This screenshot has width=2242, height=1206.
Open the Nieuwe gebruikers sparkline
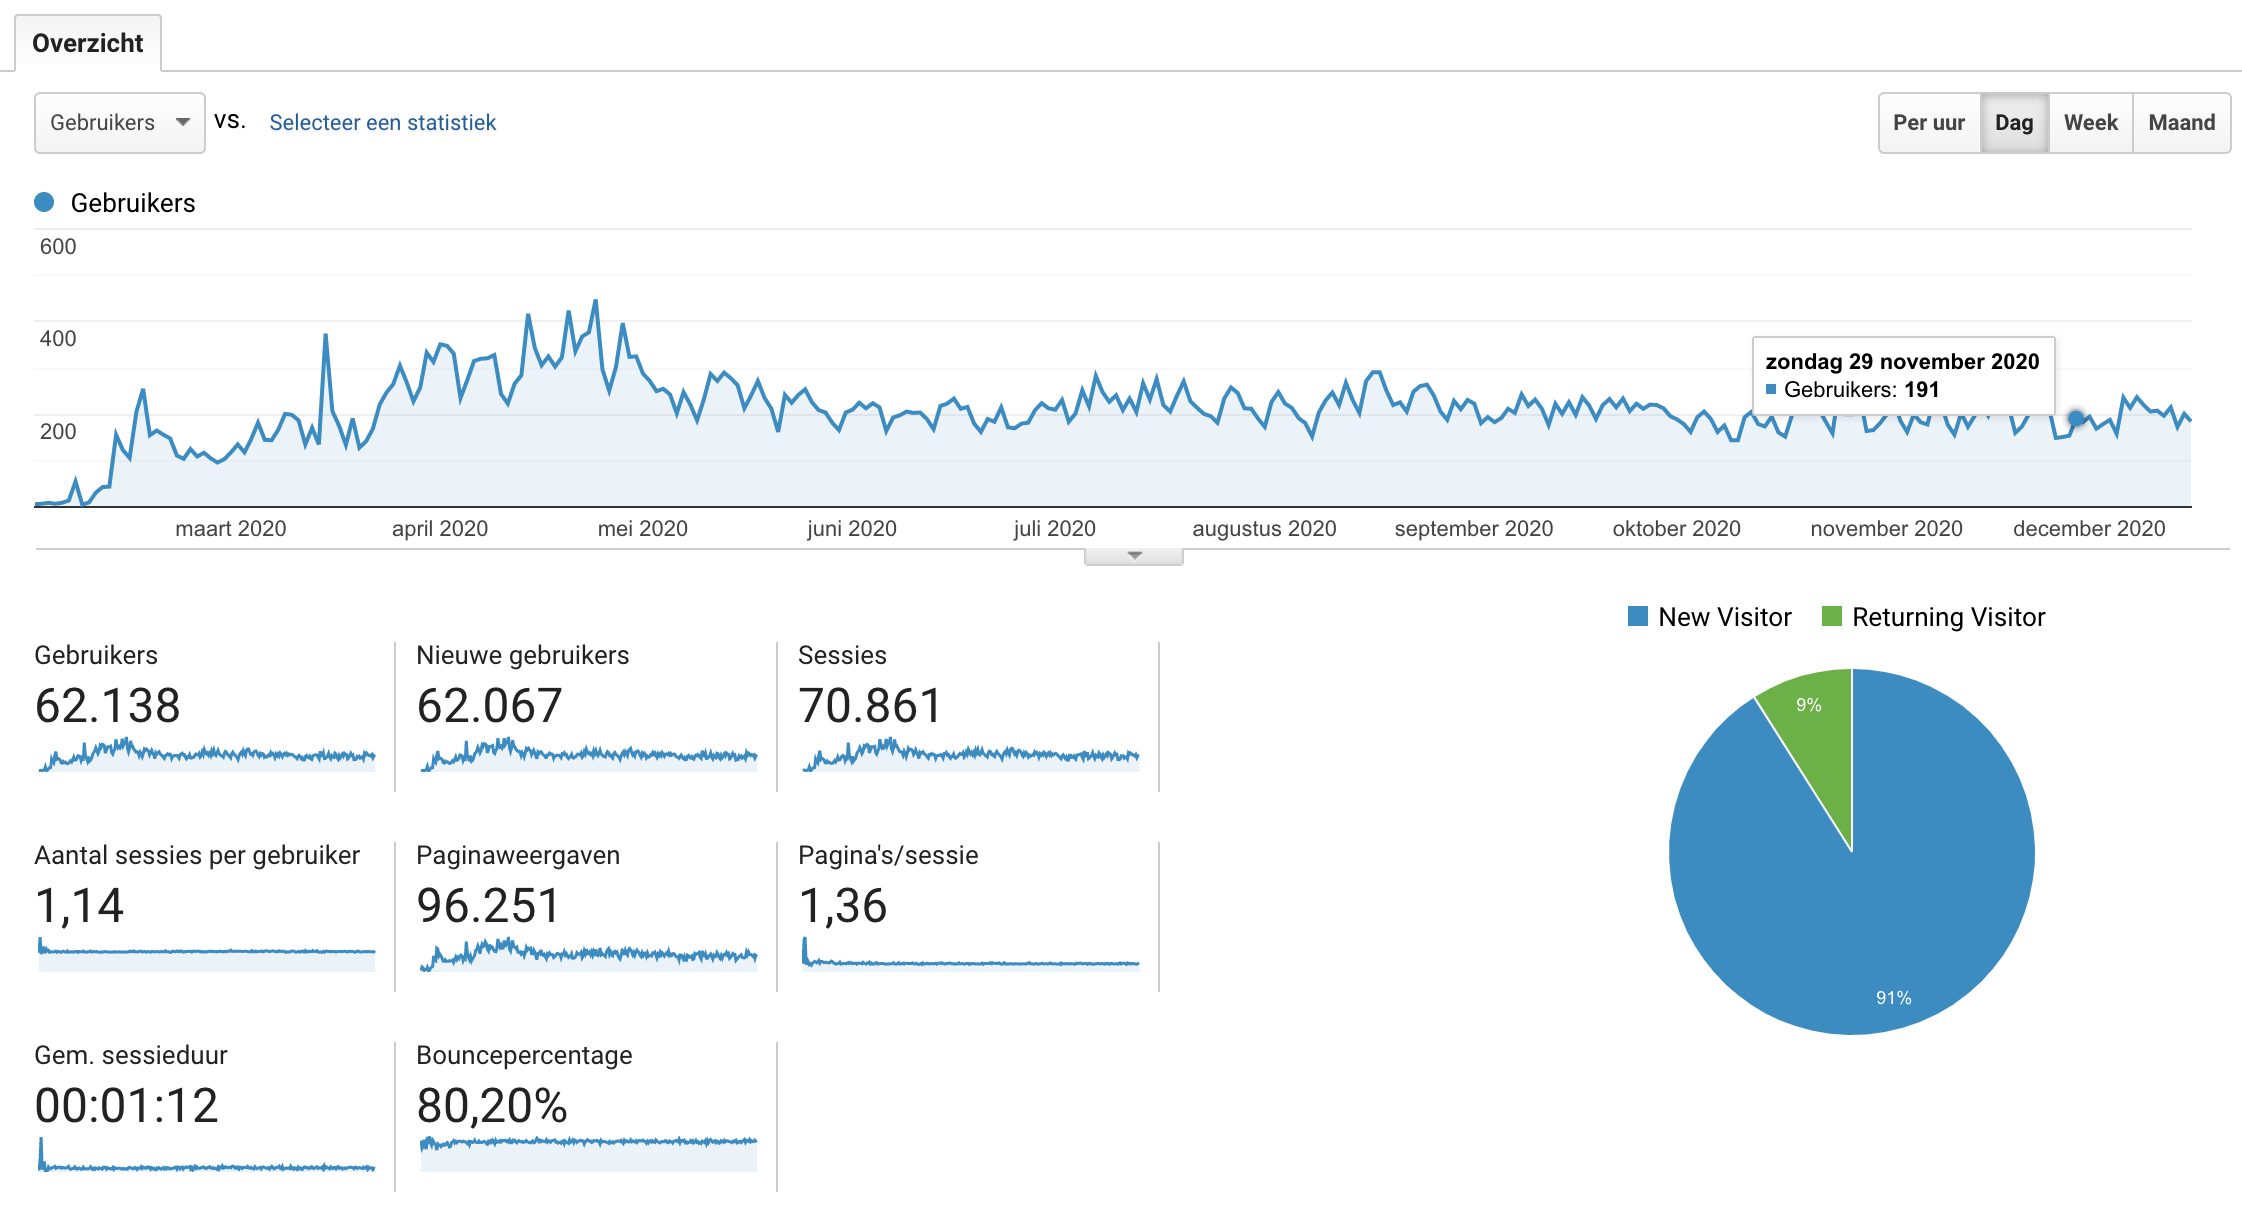coord(589,754)
